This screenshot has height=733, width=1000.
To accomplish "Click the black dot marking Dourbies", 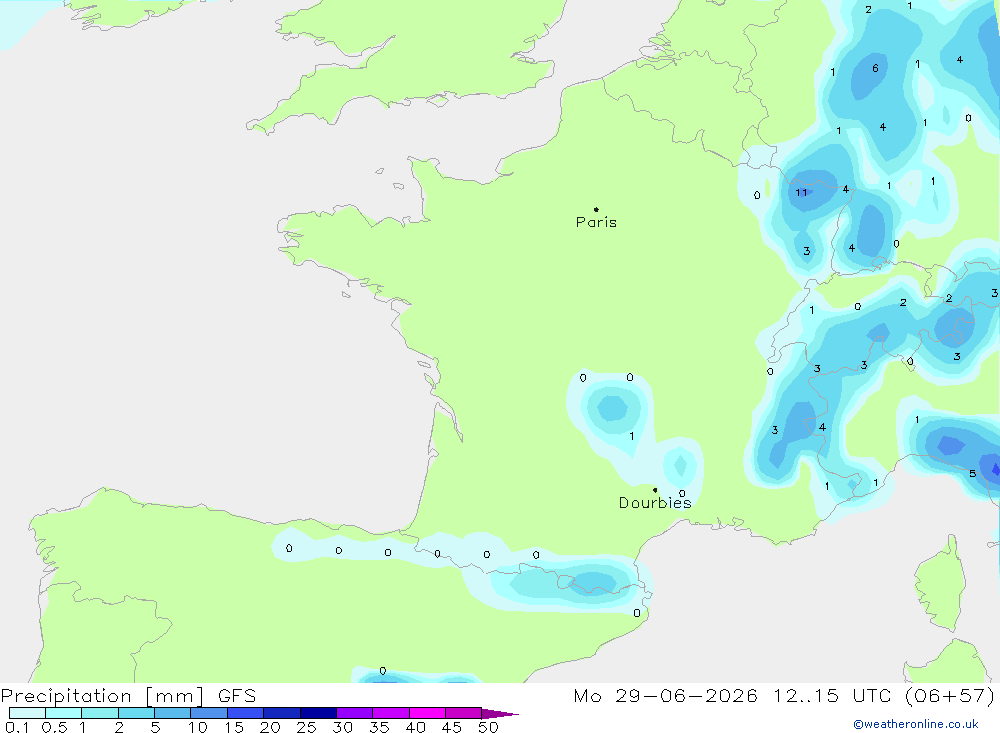I will 655,490.
